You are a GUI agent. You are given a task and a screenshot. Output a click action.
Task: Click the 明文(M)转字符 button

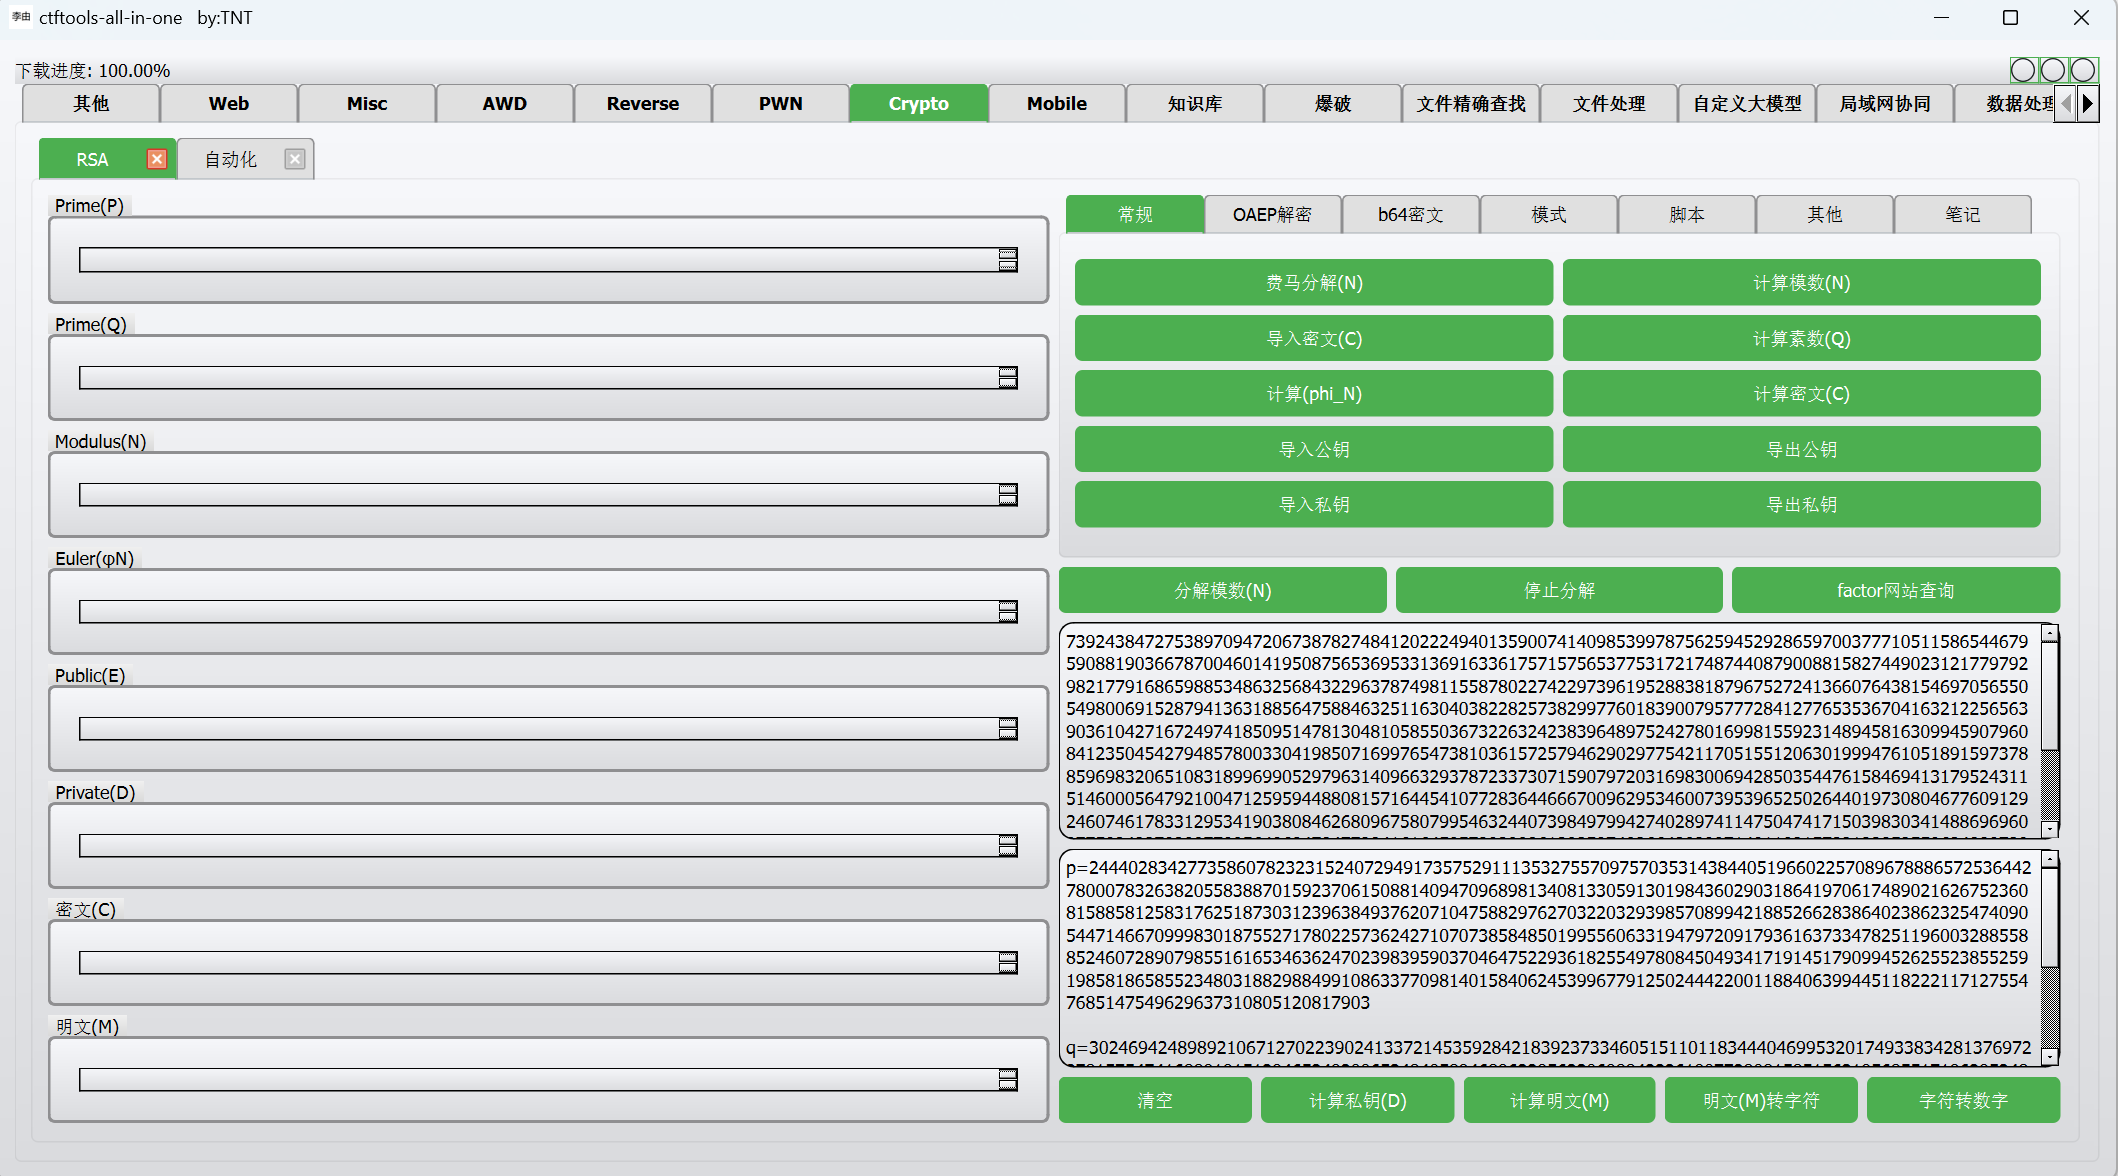[1762, 1101]
